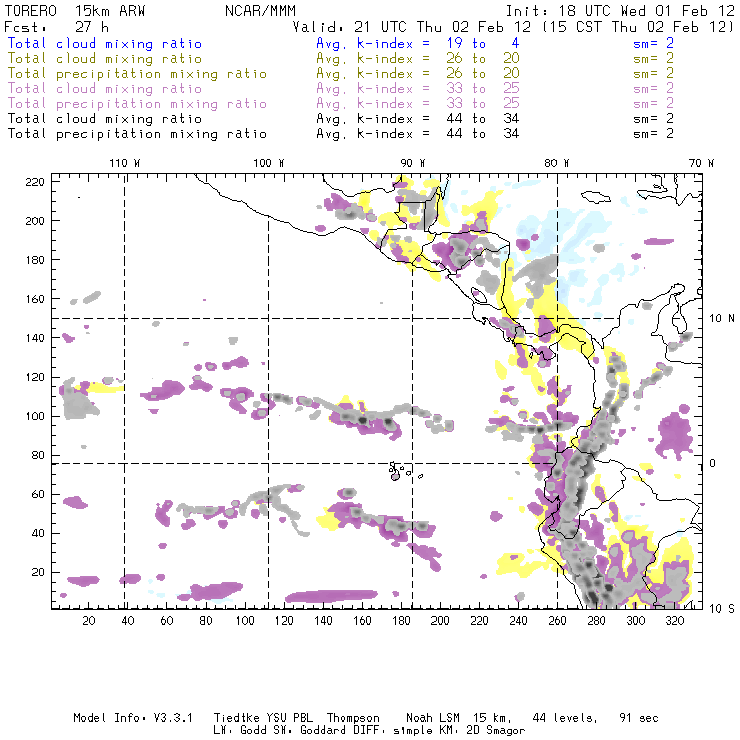Click the first olive "k-index = 26 to 20" text
This screenshot has width=740, height=740.
(x=438, y=59)
